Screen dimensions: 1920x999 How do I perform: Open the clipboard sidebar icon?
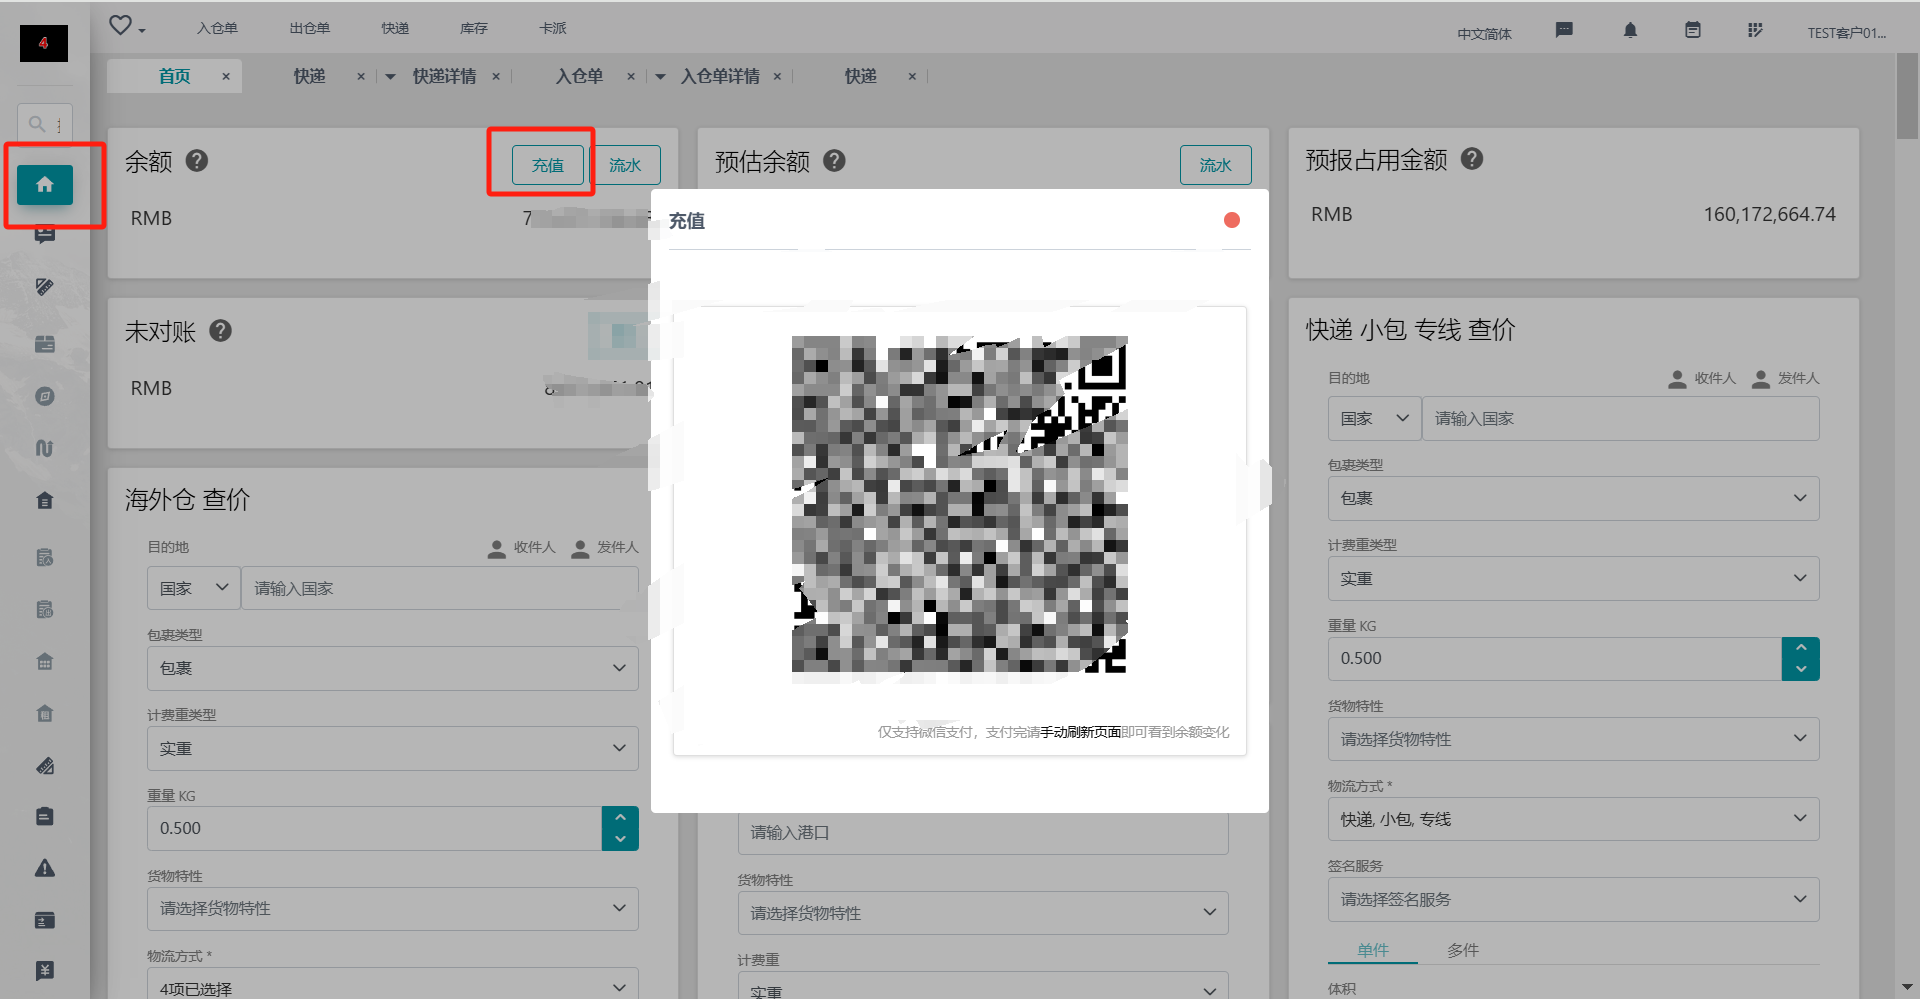[45, 816]
